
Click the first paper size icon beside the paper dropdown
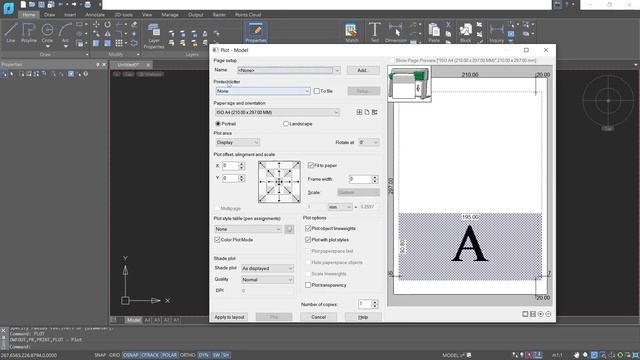pyautogui.click(x=359, y=112)
